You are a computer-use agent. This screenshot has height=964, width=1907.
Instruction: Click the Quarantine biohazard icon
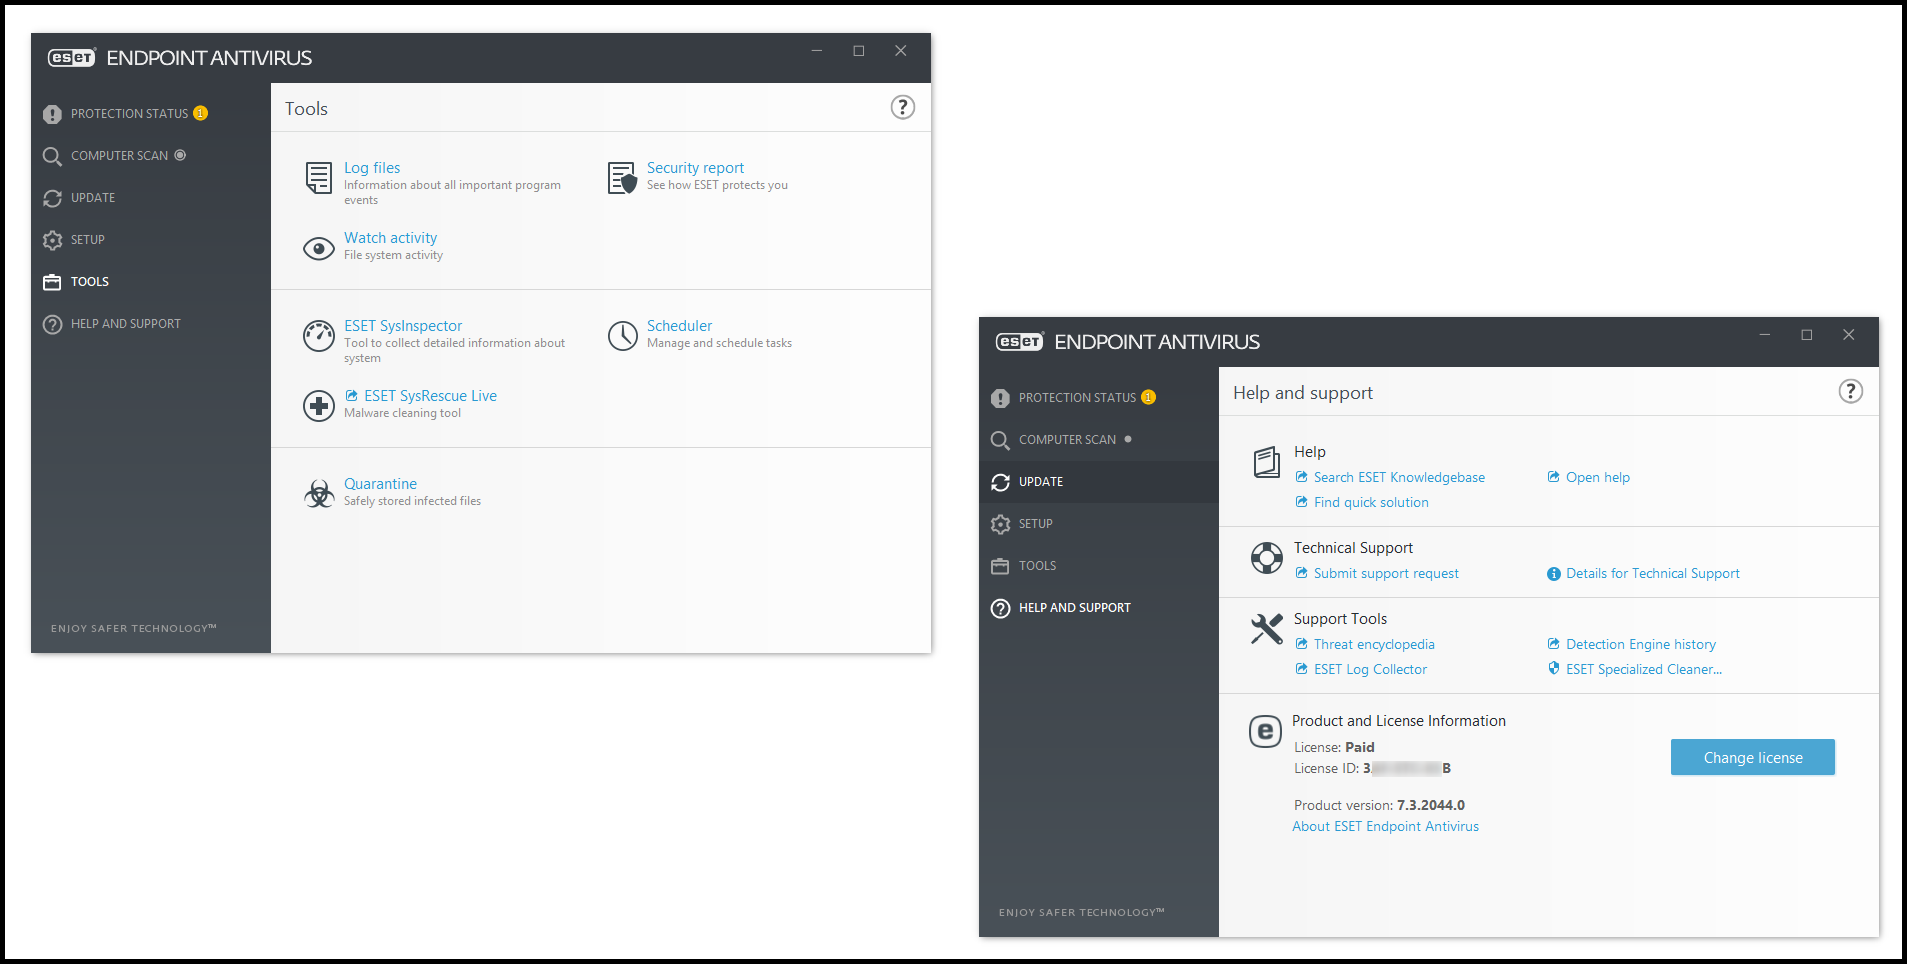pos(319,494)
